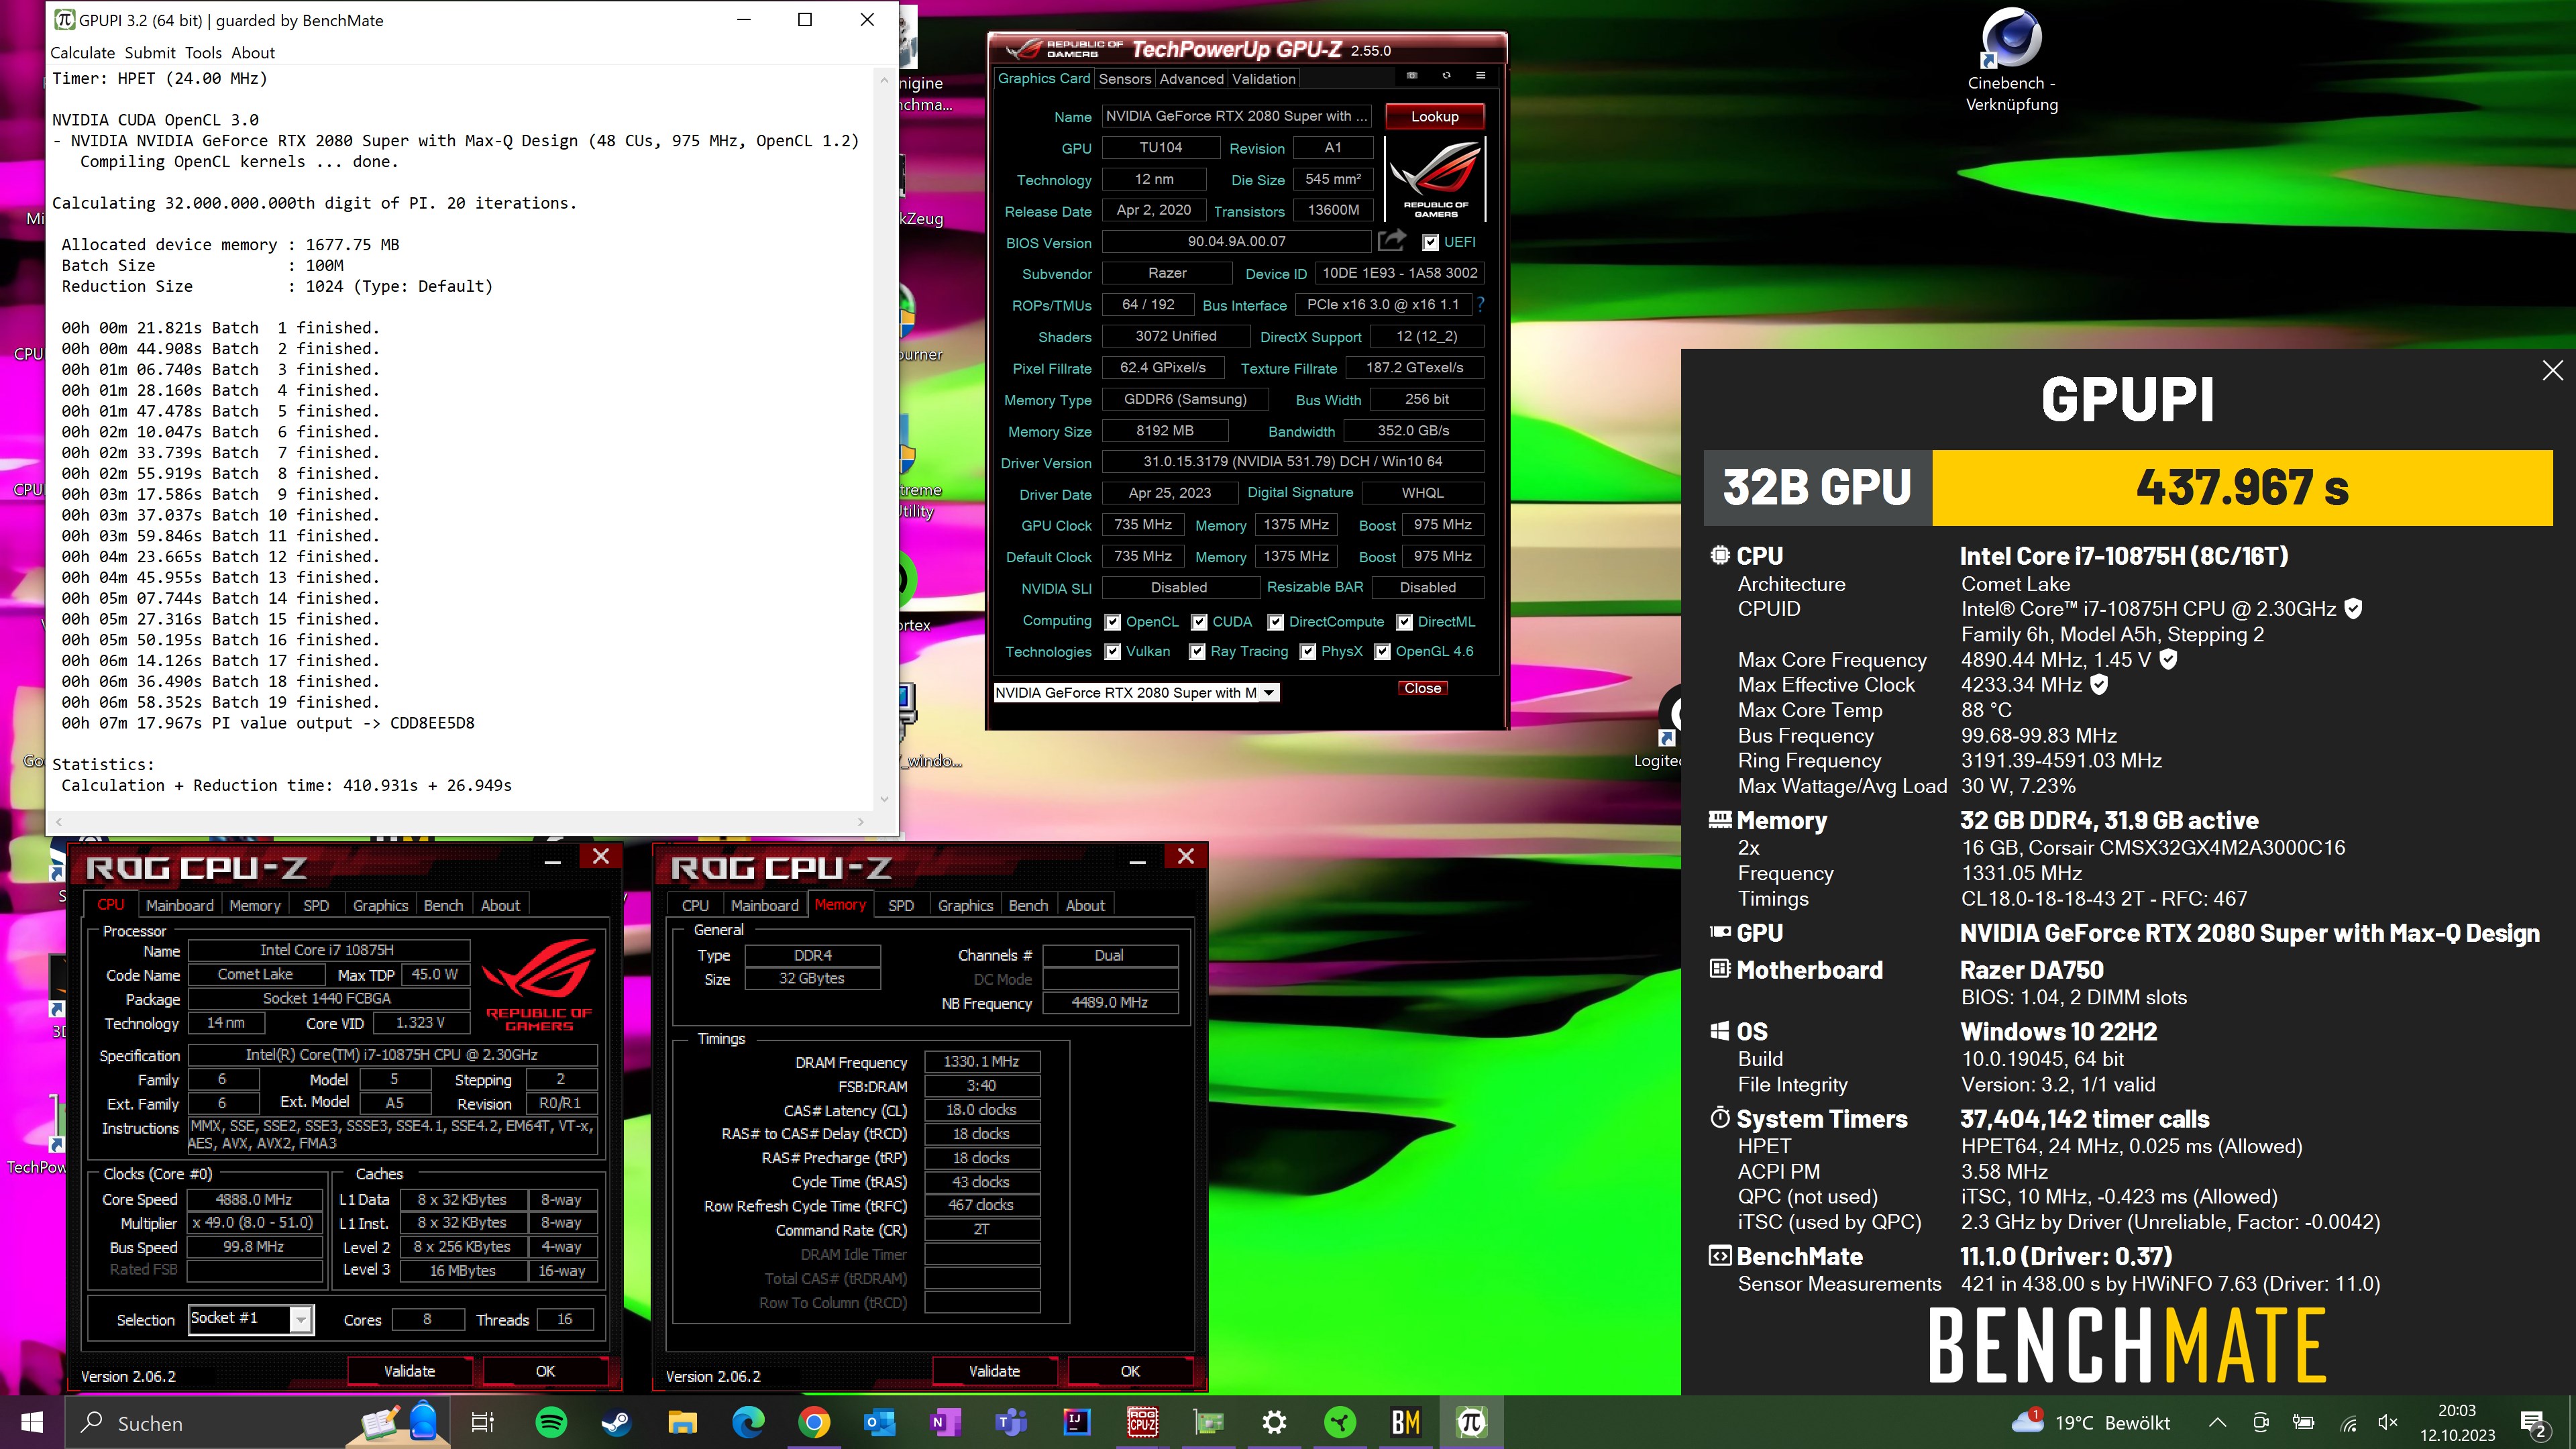The width and height of the screenshot is (2576, 1449).
Task: Click the BenchMate BM taskbar icon
Action: click(x=1406, y=1422)
